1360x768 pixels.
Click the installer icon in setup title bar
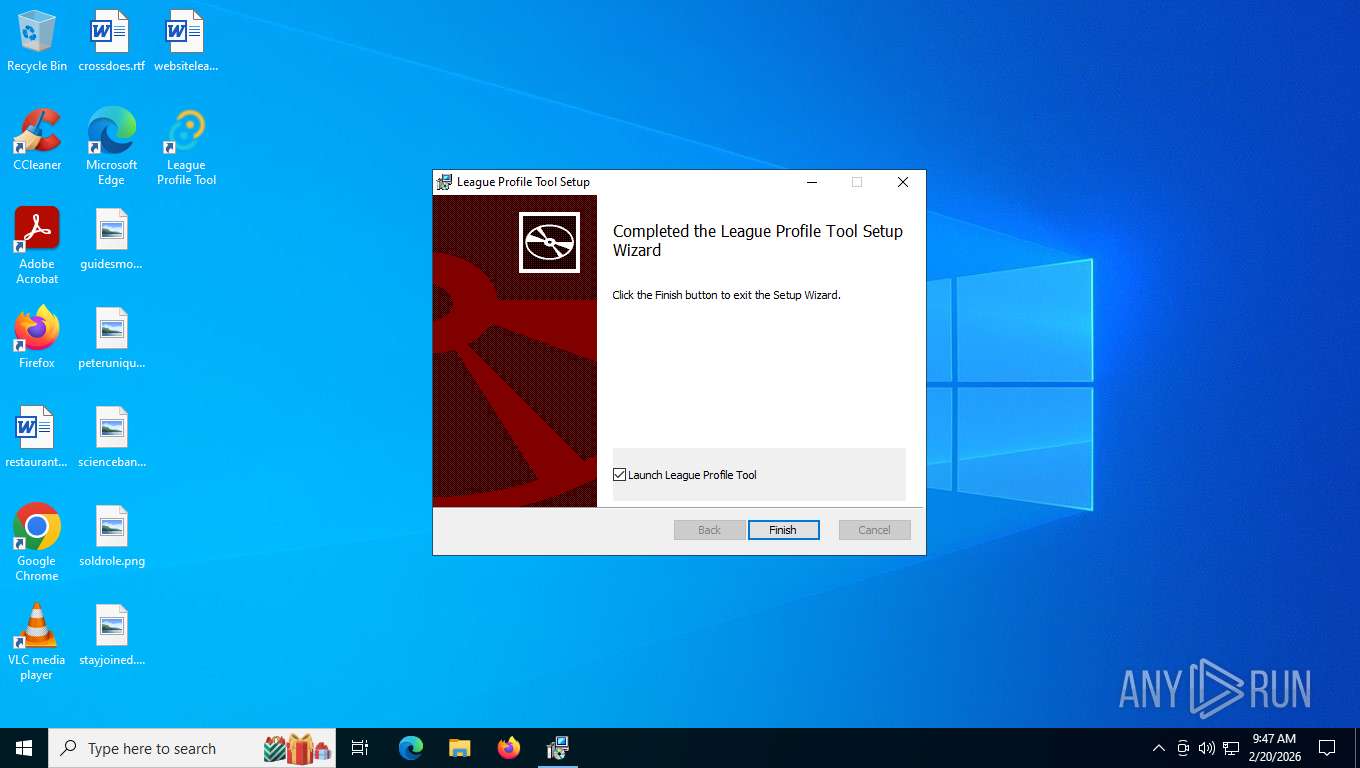(444, 182)
